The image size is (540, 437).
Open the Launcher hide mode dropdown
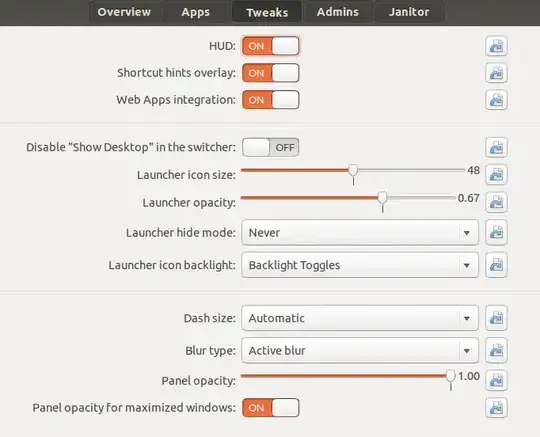pos(360,232)
